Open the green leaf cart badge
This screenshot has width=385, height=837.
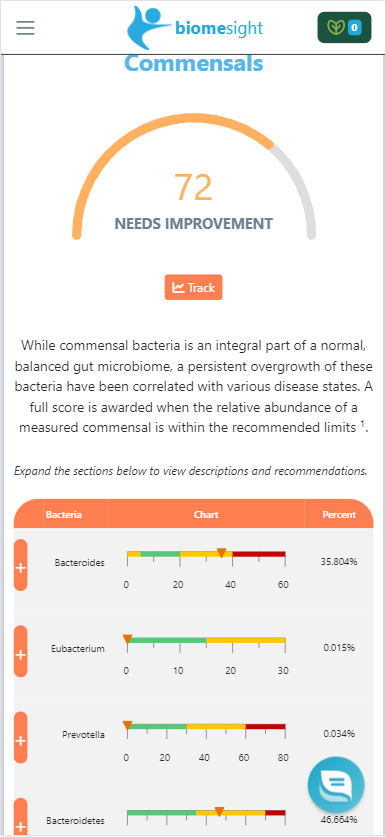click(x=344, y=27)
